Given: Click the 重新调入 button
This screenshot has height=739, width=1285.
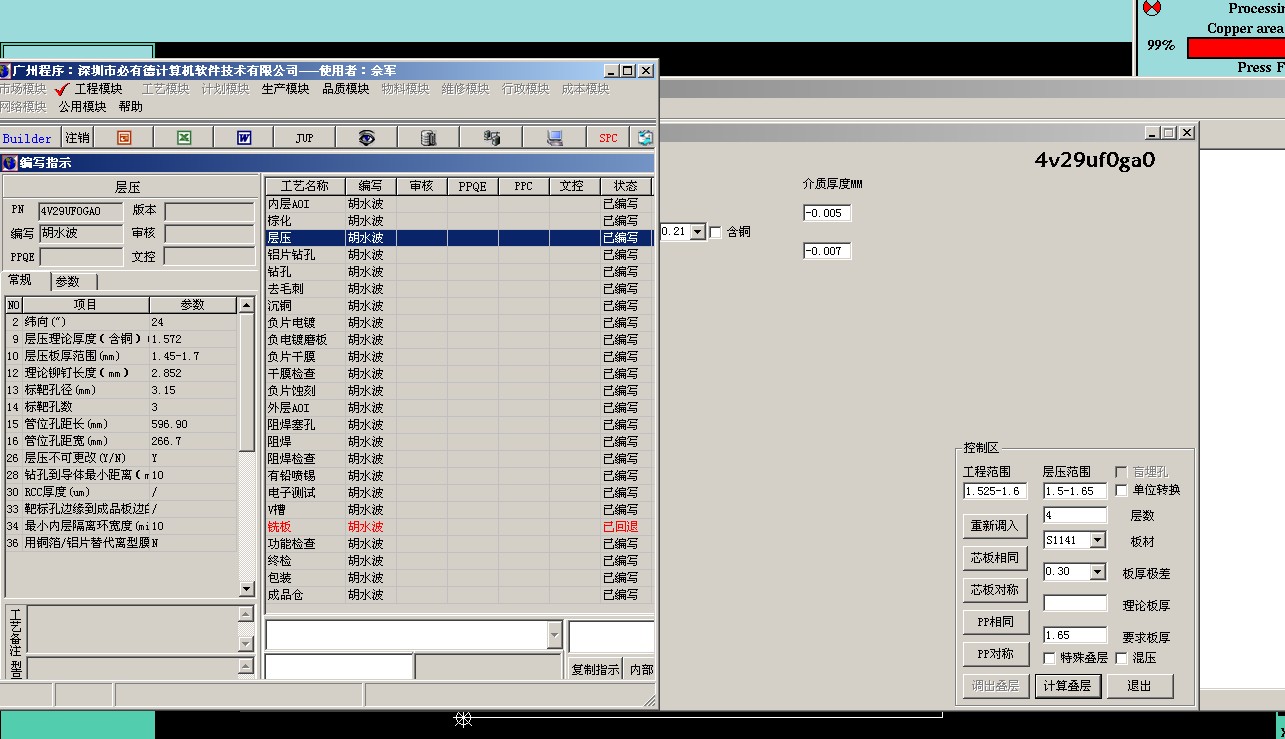Looking at the screenshot, I should click(995, 526).
